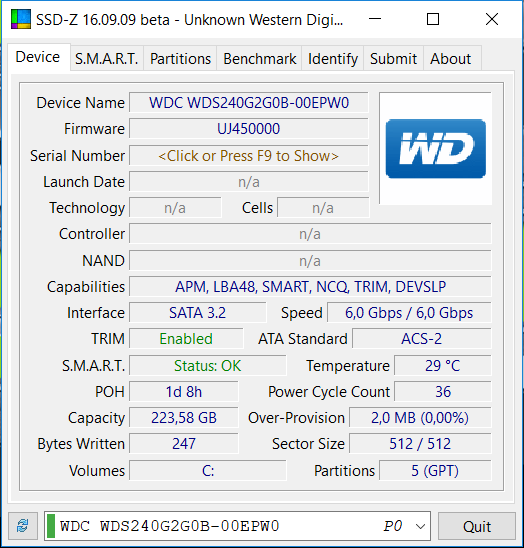Open the drive selector dropdown arrow
Image resolution: width=524 pixels, height=548 pixels.
[420, 526]
